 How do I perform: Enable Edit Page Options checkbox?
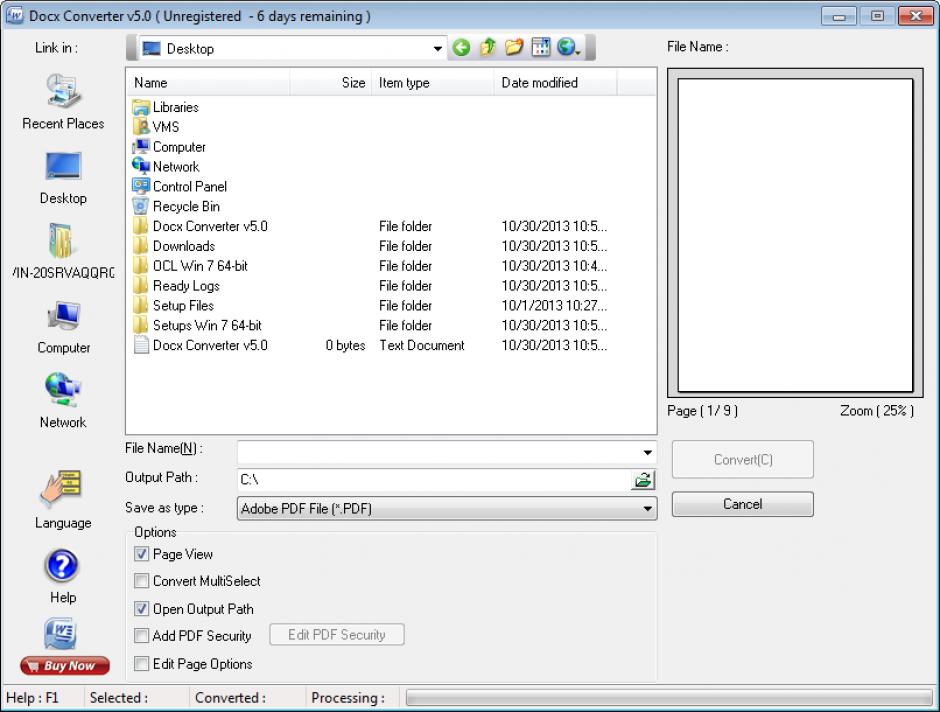[141, 663]
